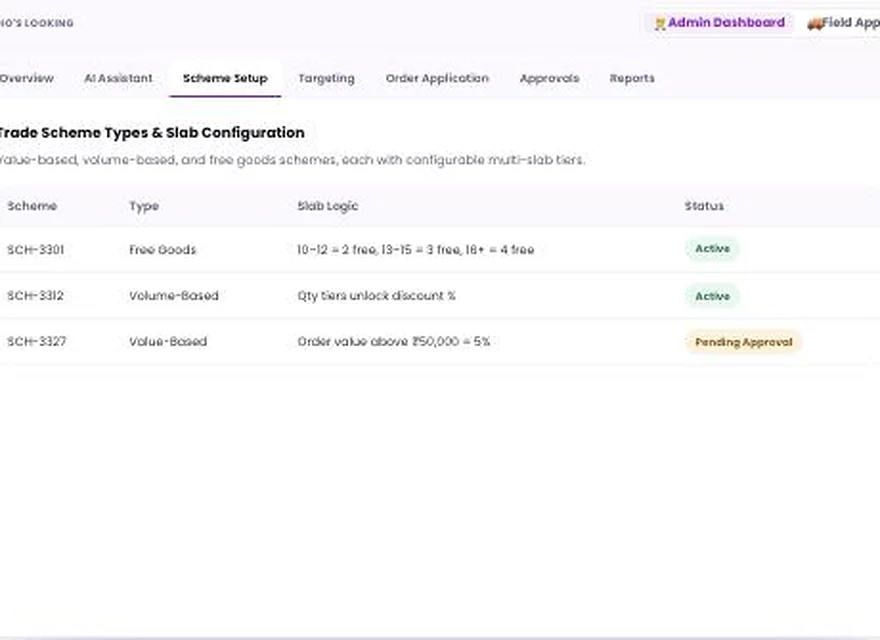The width and height of the screenshot is (880, 640).
Task: Click the Status column header
Action: click(704, 205)
